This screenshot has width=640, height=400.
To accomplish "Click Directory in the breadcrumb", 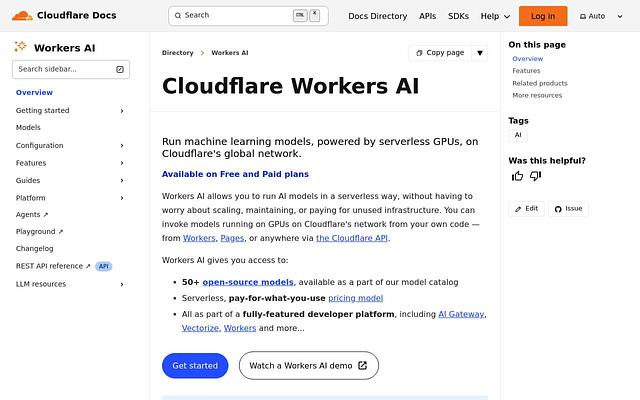I will (178, 53).
